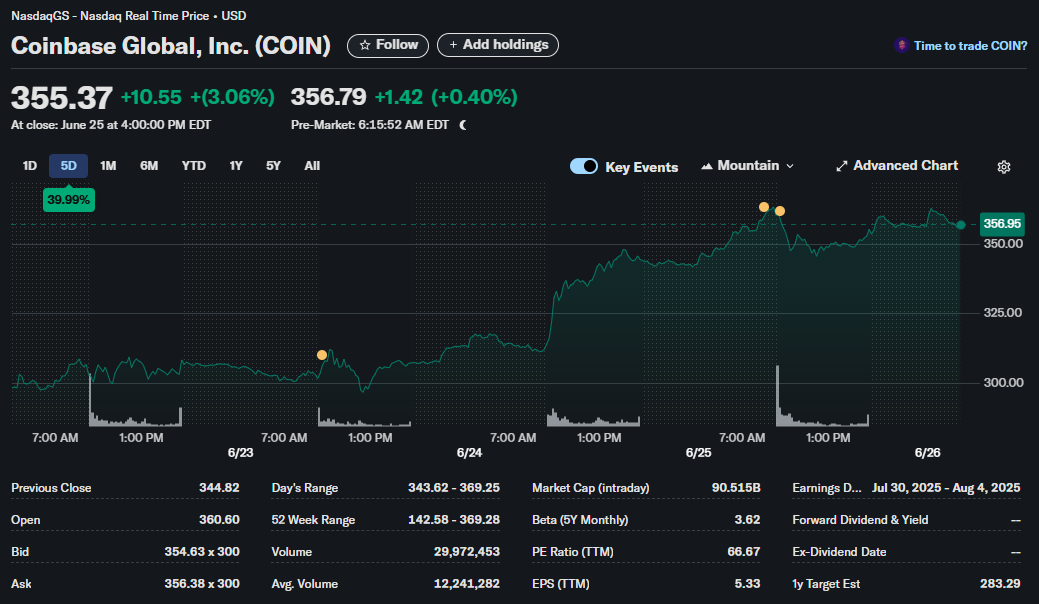
Task: Open the Mountain chart type dropdown
Action: pos(747,166)
